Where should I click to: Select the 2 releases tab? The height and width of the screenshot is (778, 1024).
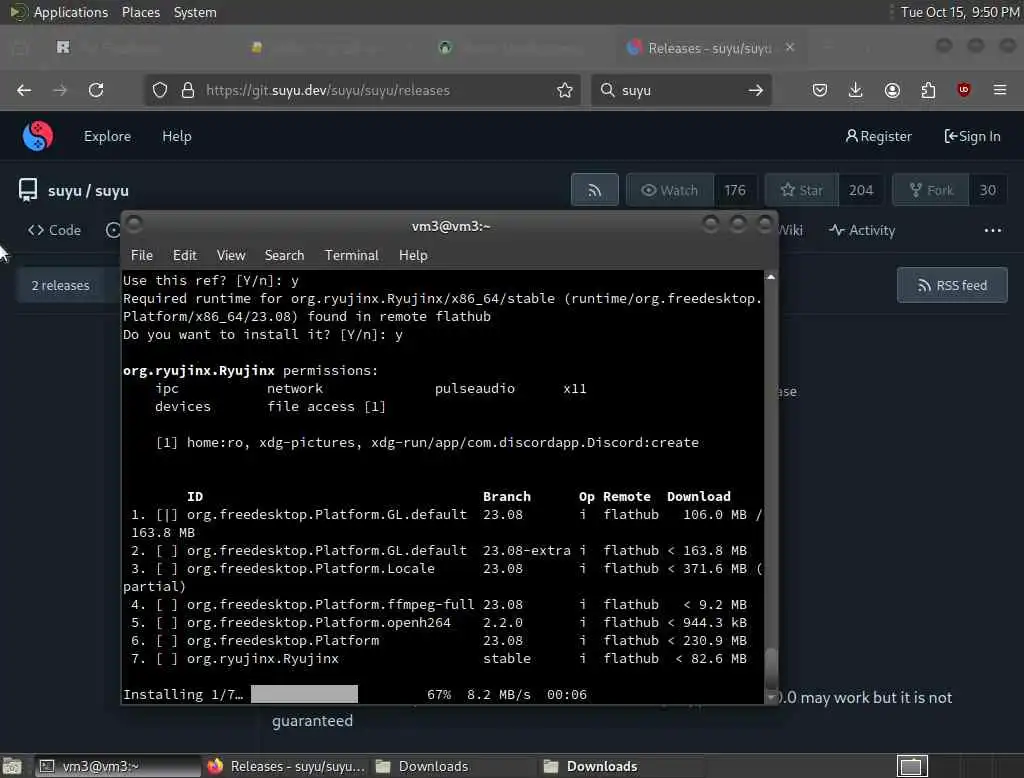click(x=61, y=285)
